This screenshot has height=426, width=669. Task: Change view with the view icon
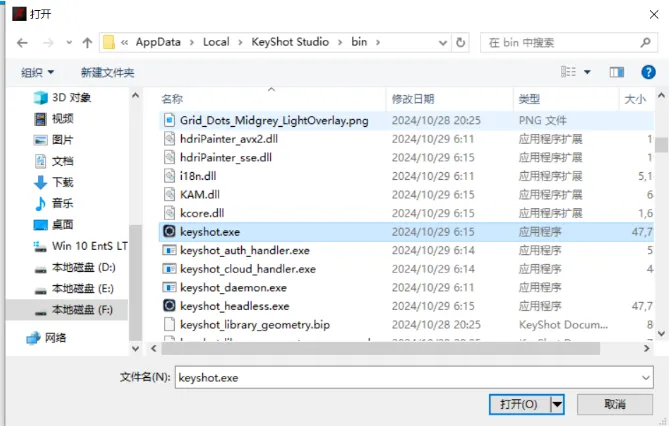568,72
